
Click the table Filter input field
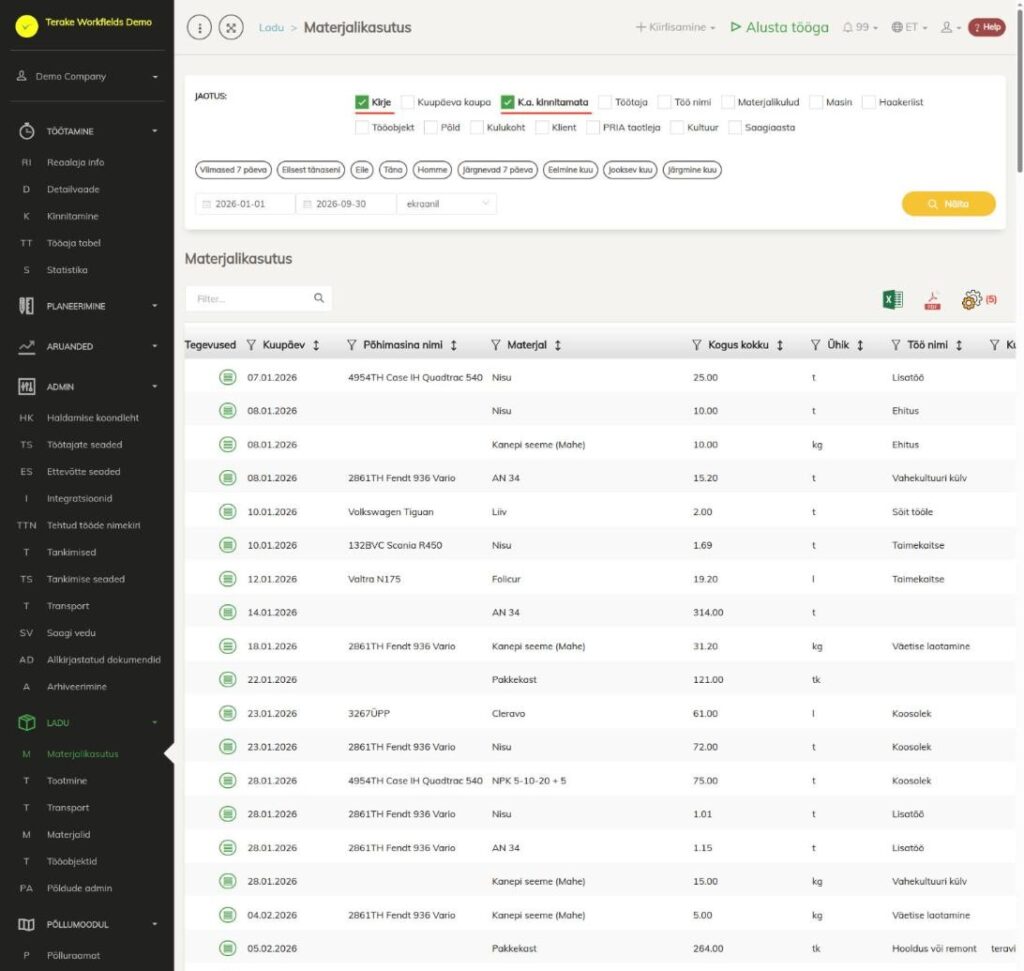click(x=258, y=298)
